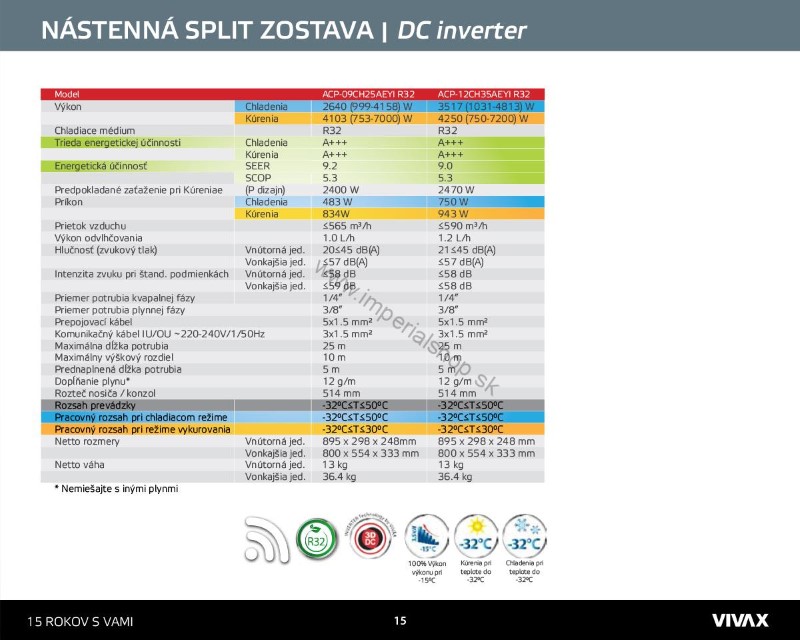The height and width of the screenshot is (640, 800).
Task: Click the 'SEER' label cell
Action: pos(258,166)
